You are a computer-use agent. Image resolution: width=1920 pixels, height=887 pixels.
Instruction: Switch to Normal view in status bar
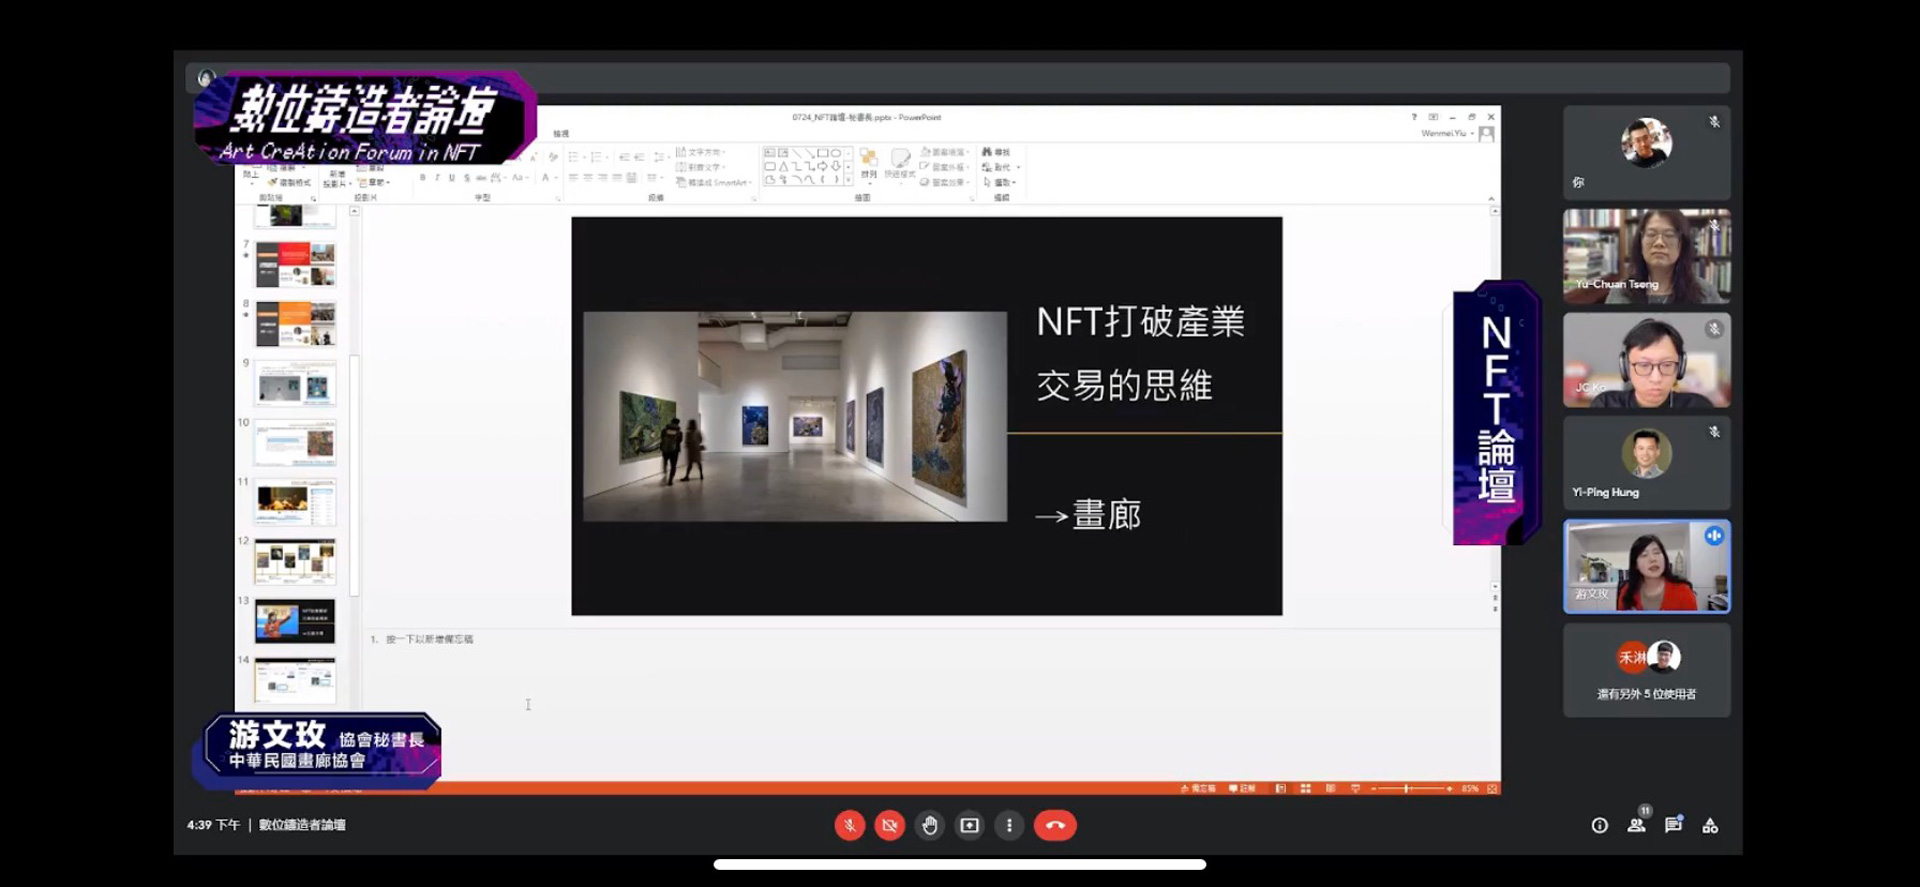[1280, 788]
